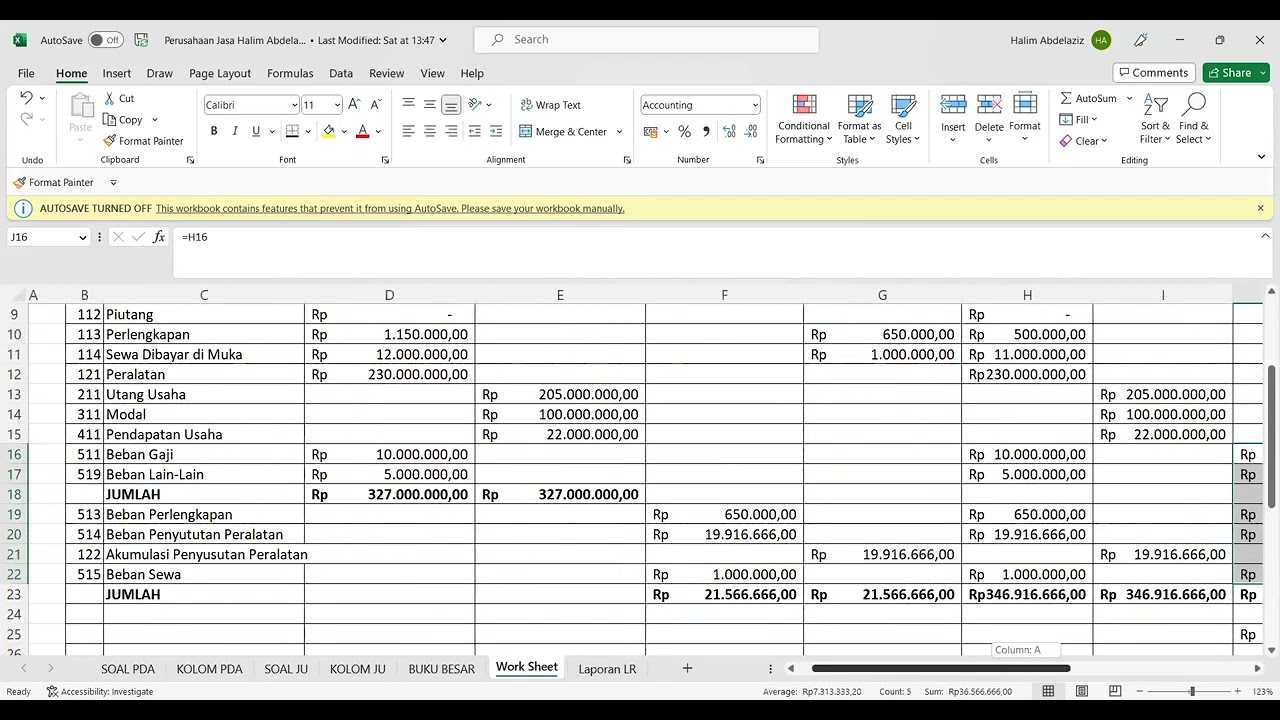
Task: Click Find & Select magnifier icon
Action: 1193,104
